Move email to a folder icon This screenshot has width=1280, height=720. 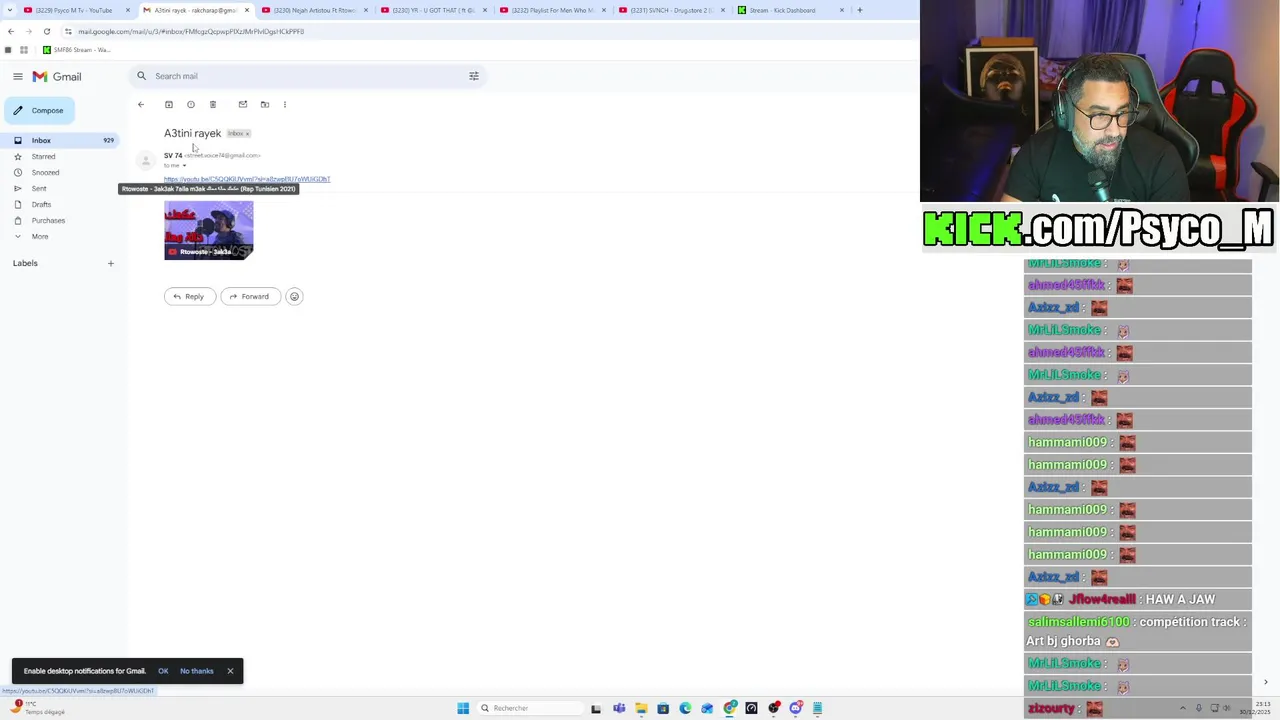point(265,104)
